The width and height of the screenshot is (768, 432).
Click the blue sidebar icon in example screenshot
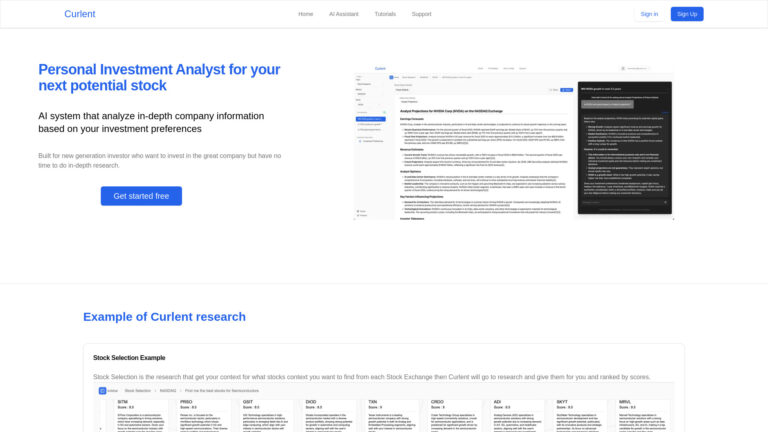point(102,391)
